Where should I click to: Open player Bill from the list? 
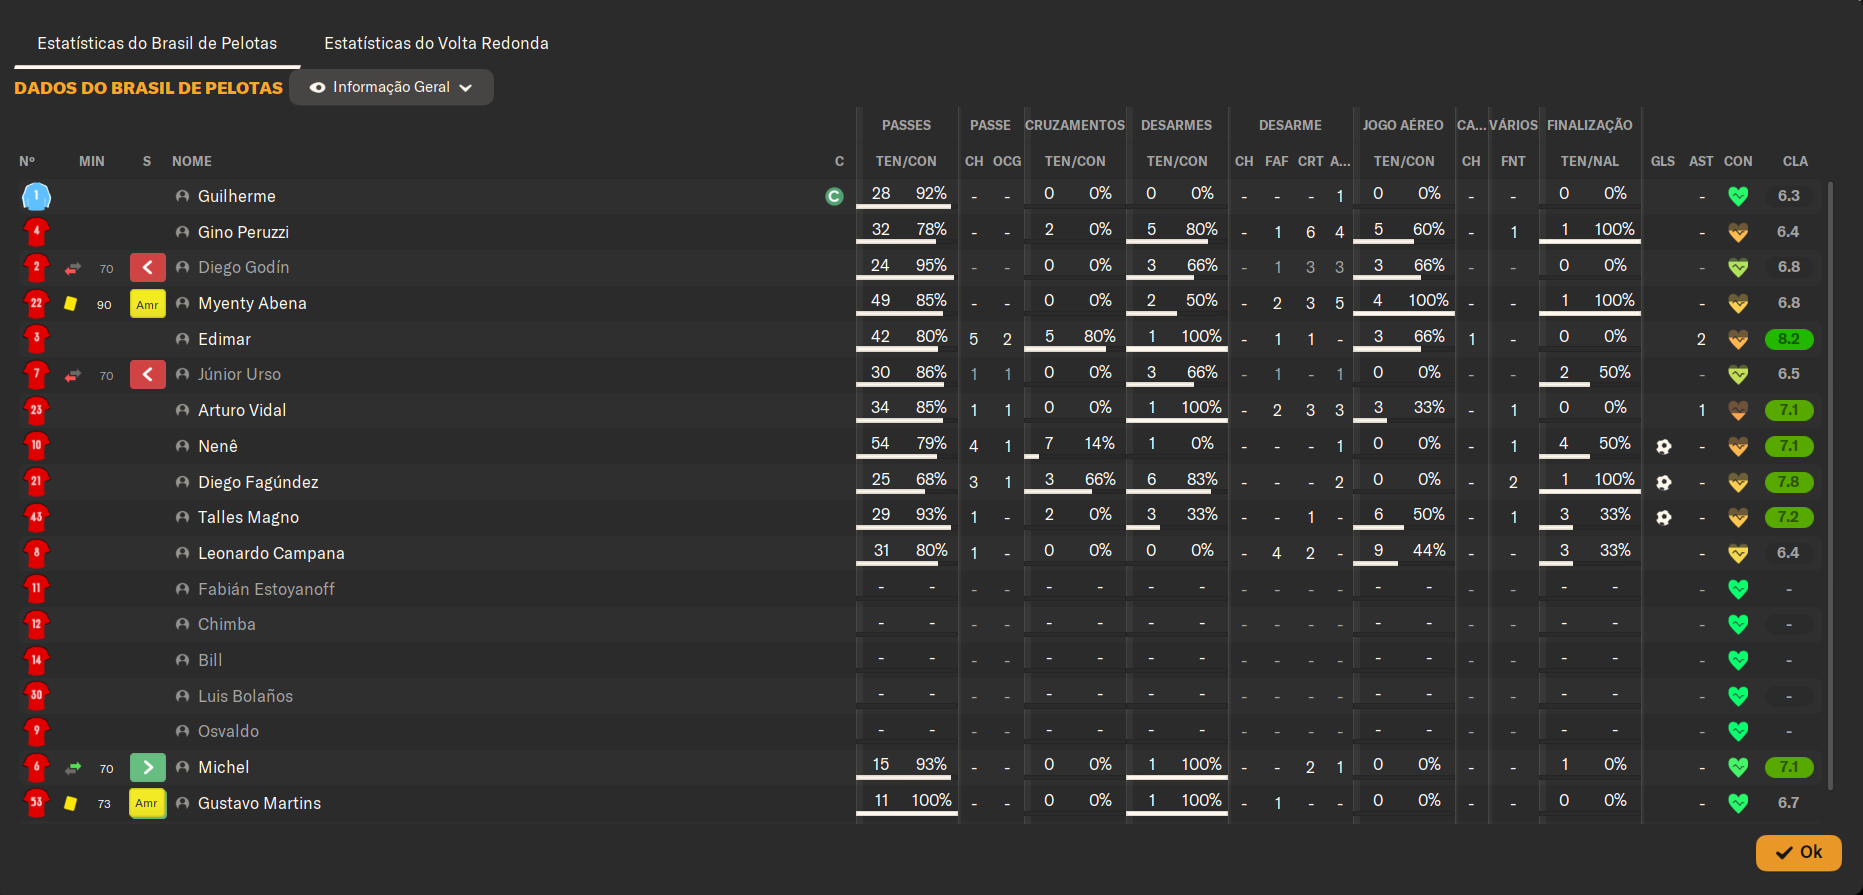tap(210, 660)
